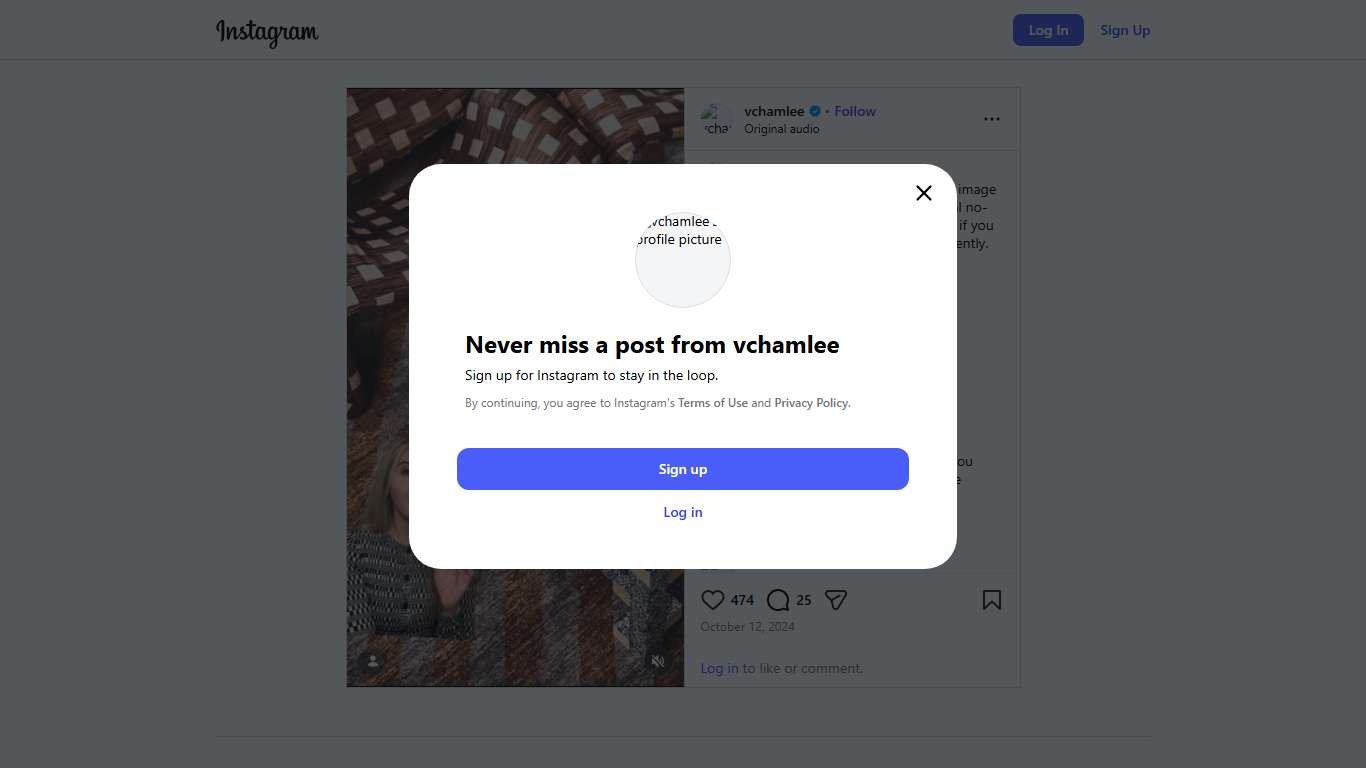1366x768 pixels.
Task: Click Log in link in the dialog
Action: point(683,512)
